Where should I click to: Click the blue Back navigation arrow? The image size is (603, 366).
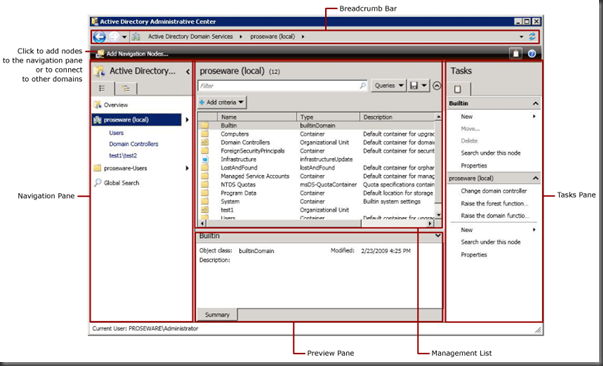99,37
